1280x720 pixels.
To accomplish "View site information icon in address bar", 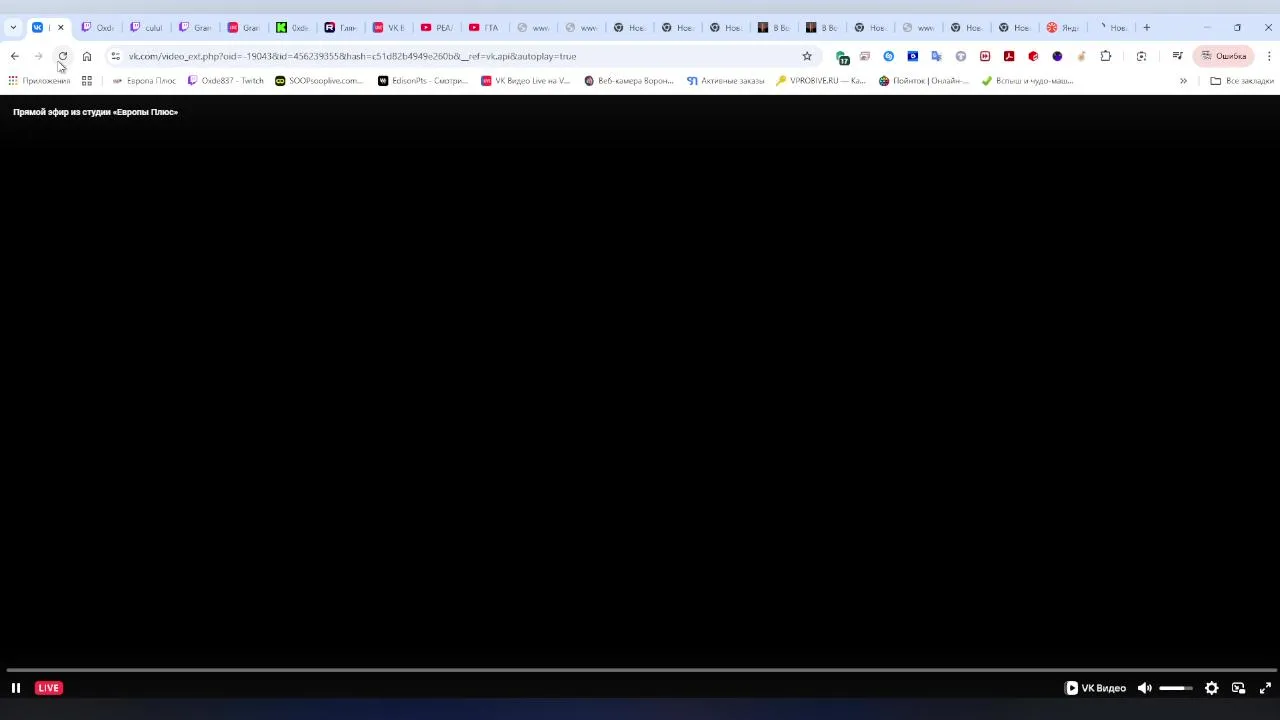I will coord(115,56).
